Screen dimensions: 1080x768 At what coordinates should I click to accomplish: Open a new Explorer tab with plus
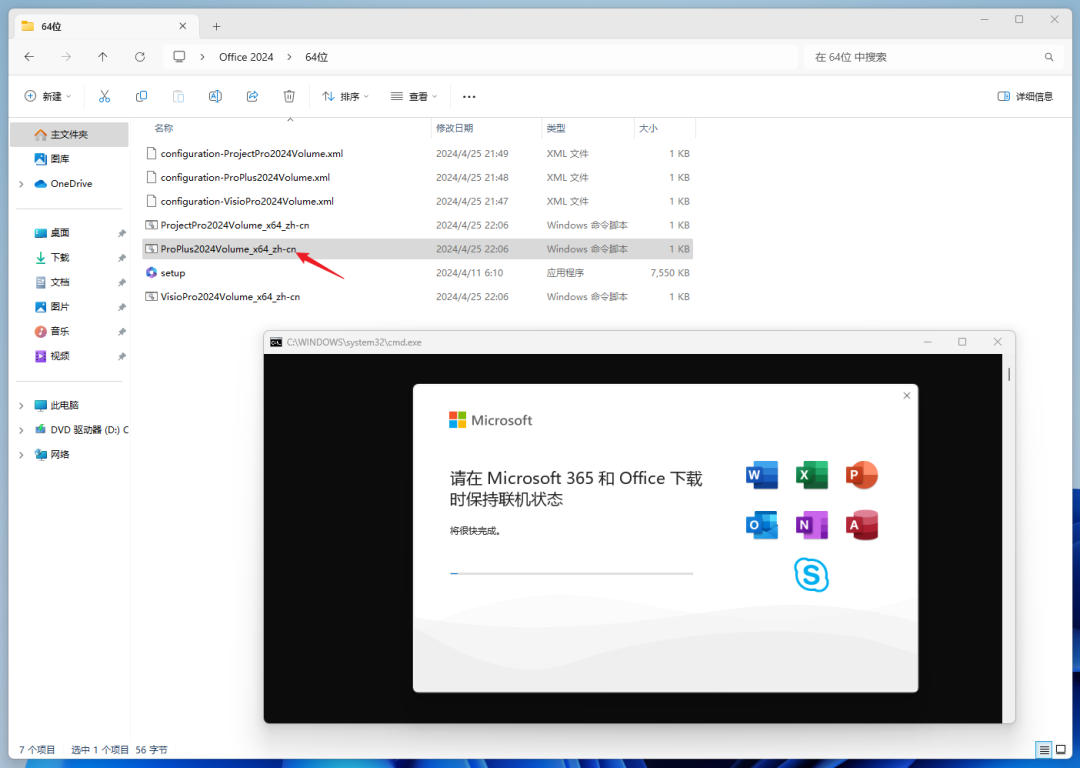(216, 26)
